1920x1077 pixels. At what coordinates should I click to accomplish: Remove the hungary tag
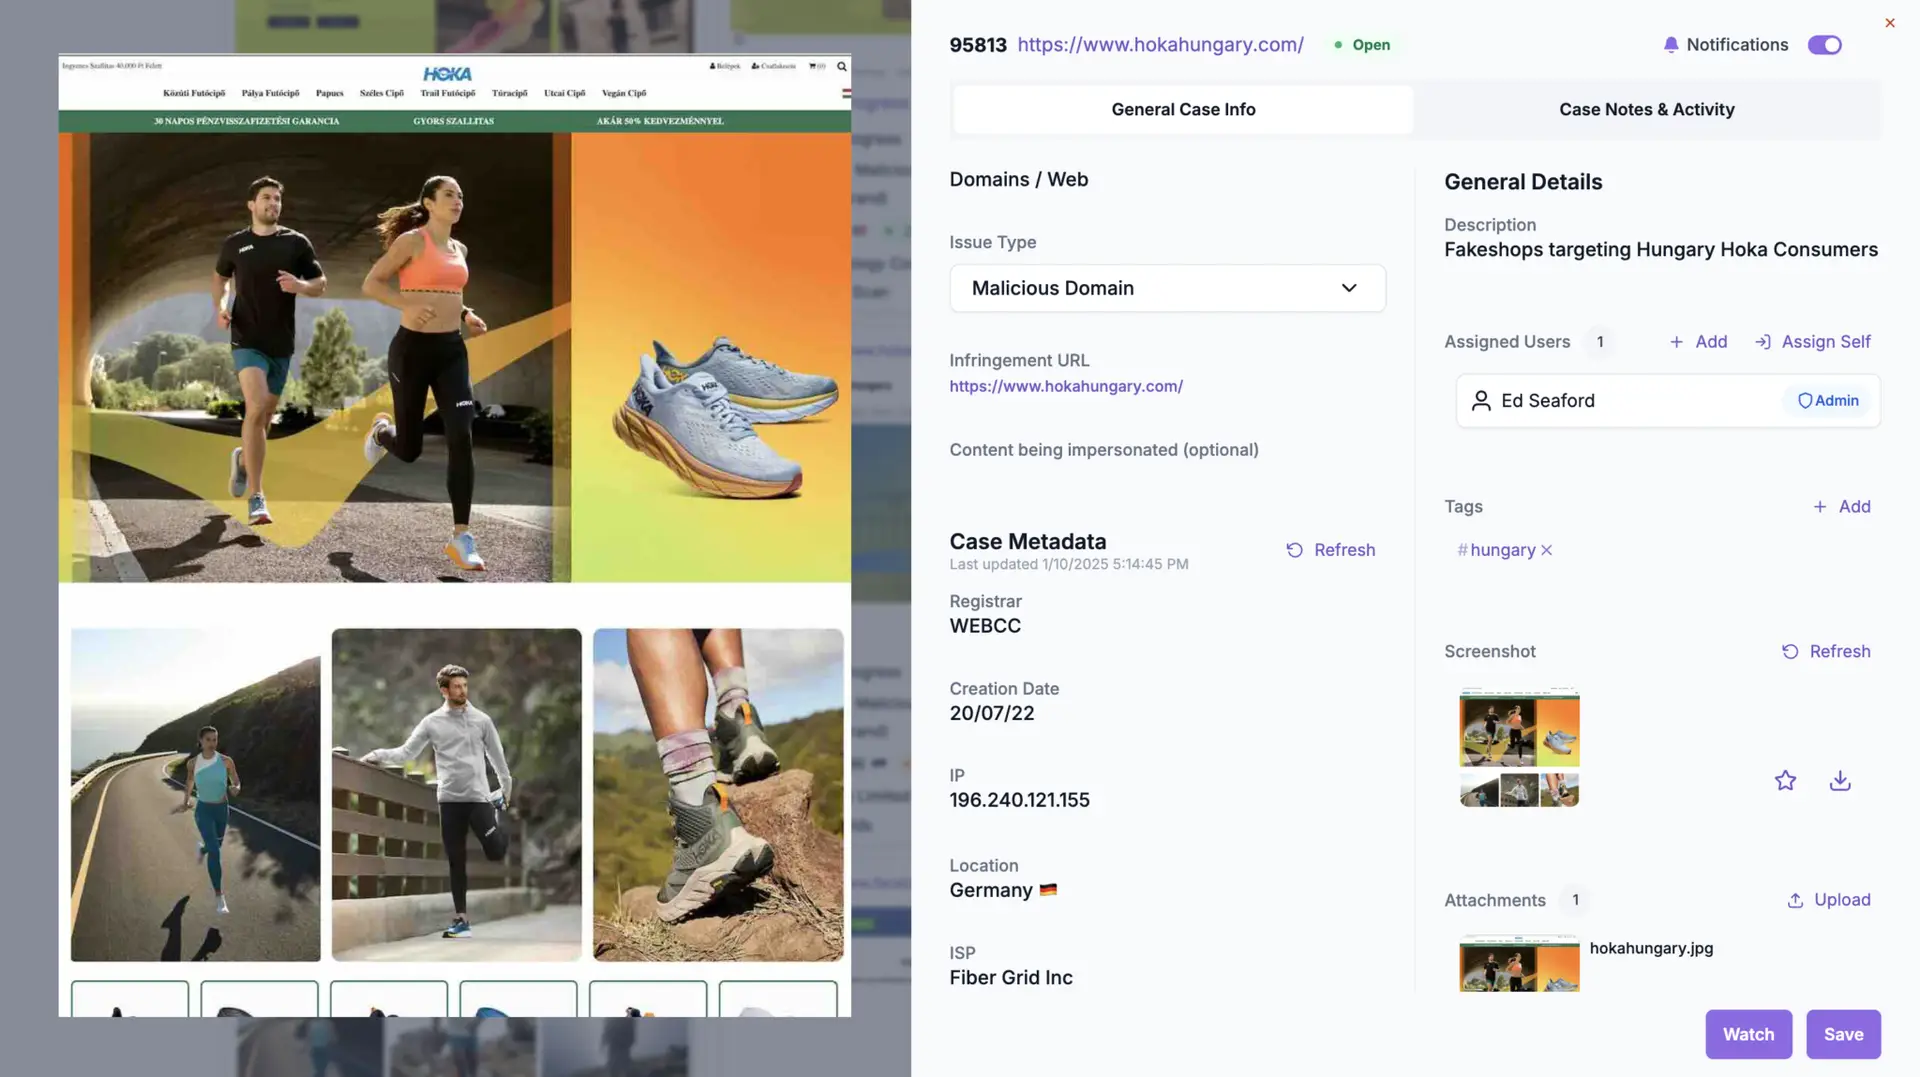point(1546,550)
